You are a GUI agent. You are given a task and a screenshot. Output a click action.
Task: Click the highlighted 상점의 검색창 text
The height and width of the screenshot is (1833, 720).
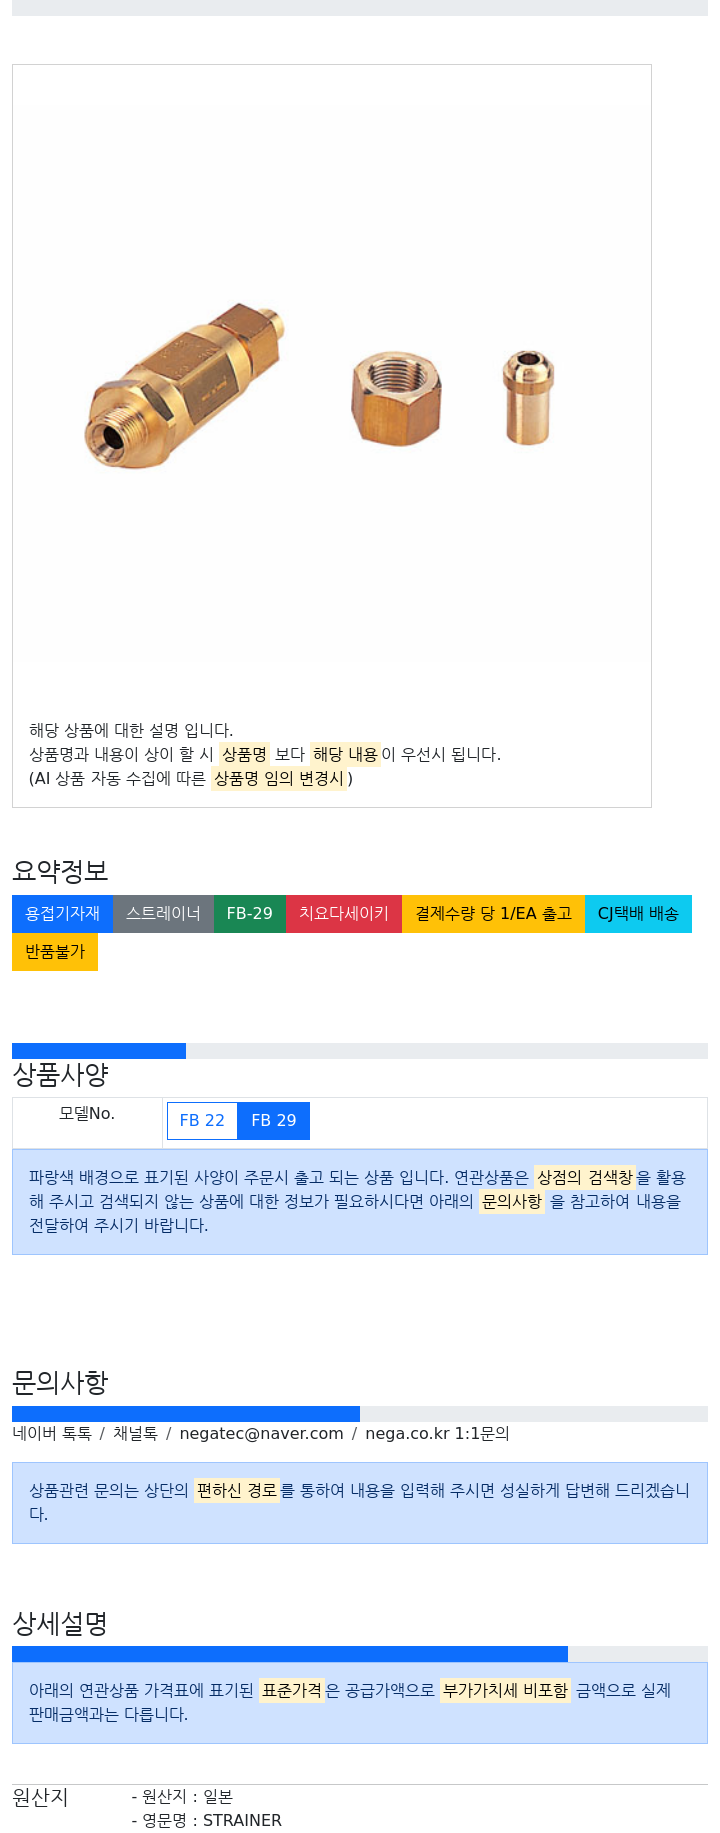point(585,1178)
